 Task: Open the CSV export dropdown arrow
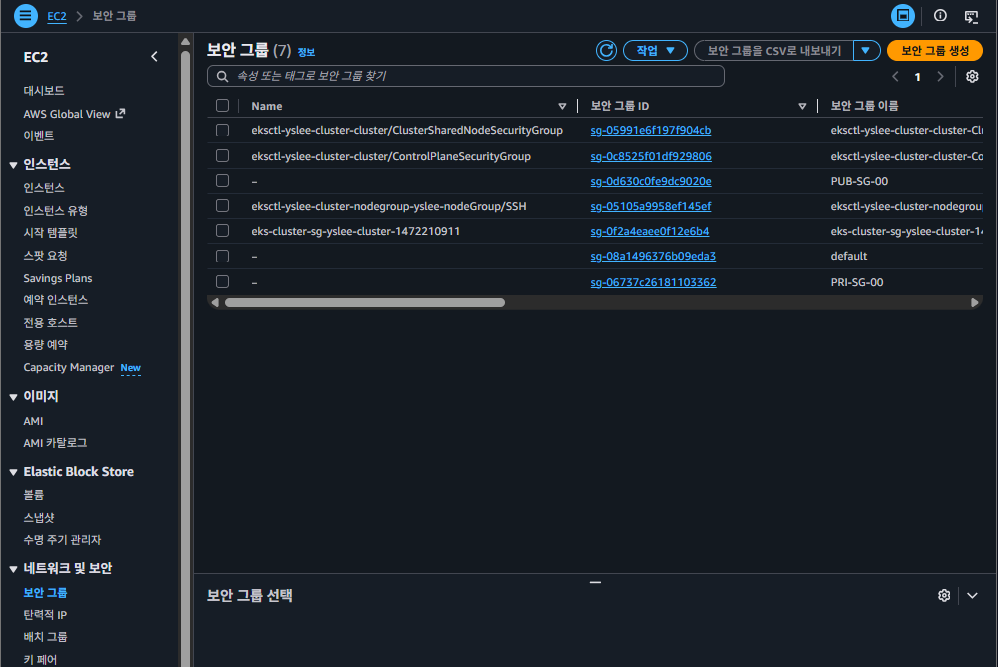(866, 50)
